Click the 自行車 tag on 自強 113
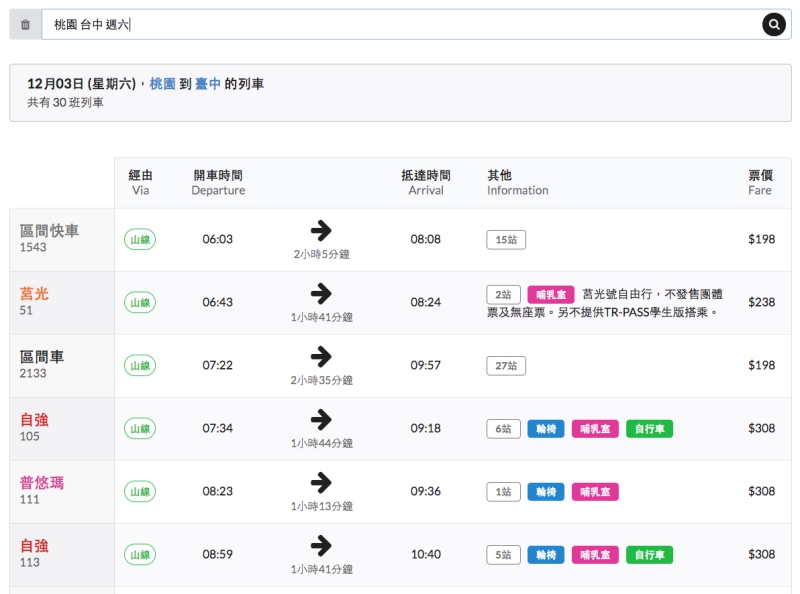The image size is (800, 594). [650, 555]
